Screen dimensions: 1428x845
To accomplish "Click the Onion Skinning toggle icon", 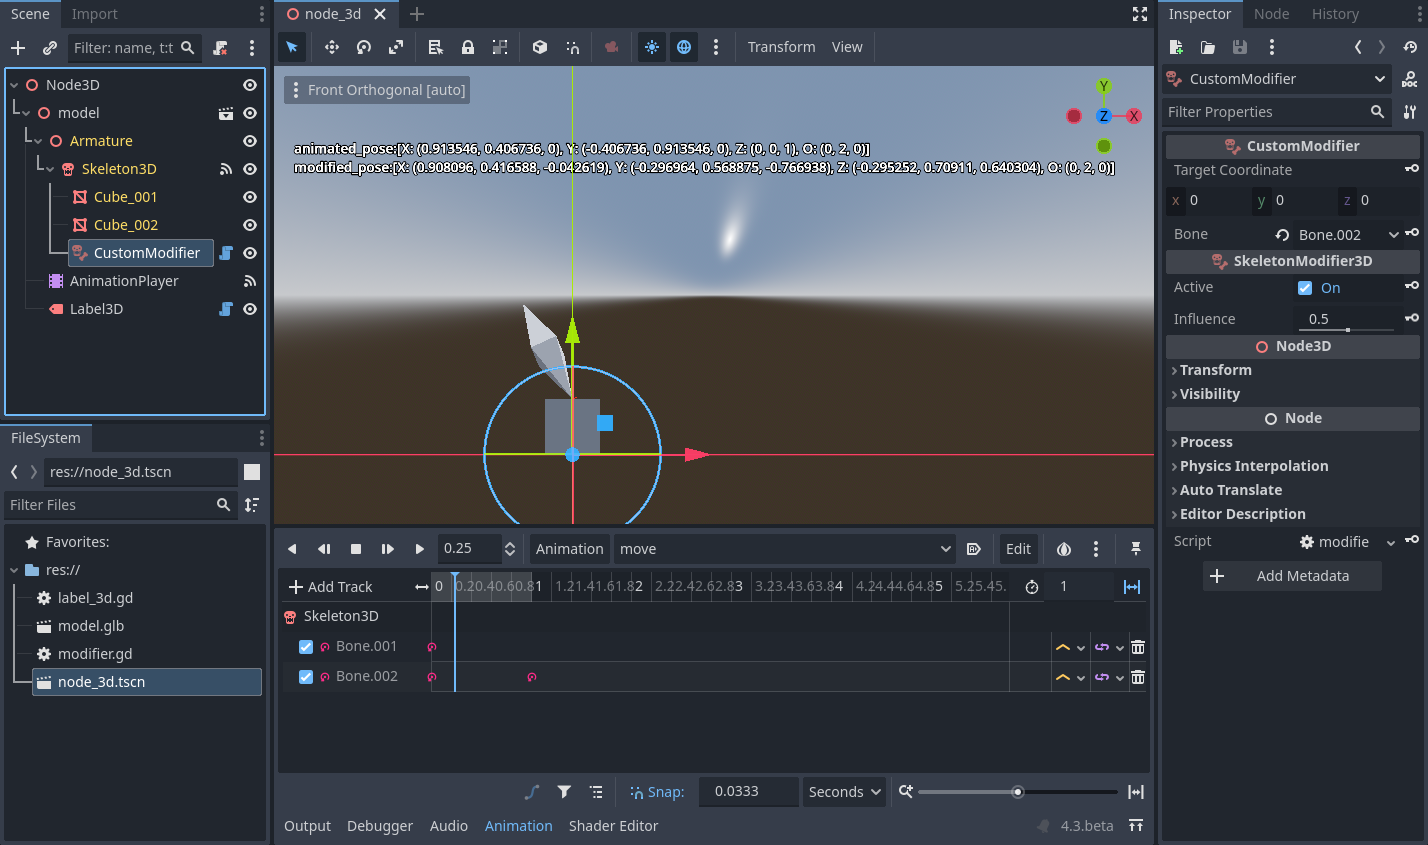I will pyautogui.click(x=1064, y=549).
